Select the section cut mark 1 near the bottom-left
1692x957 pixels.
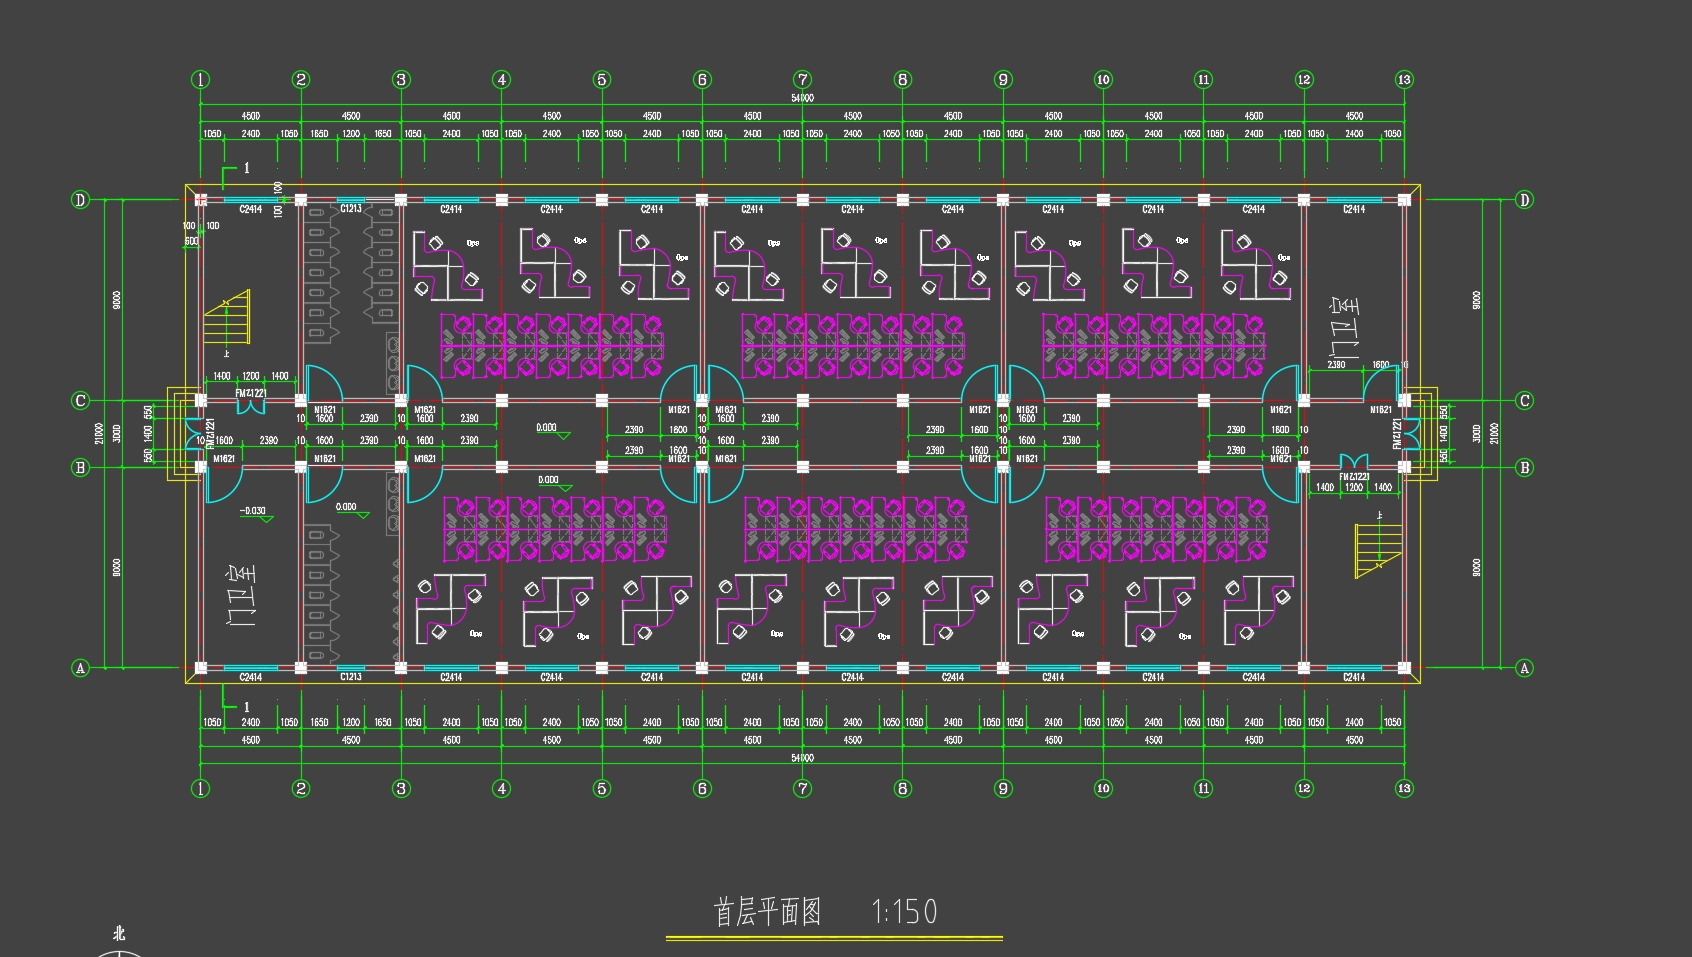(246, 707)
